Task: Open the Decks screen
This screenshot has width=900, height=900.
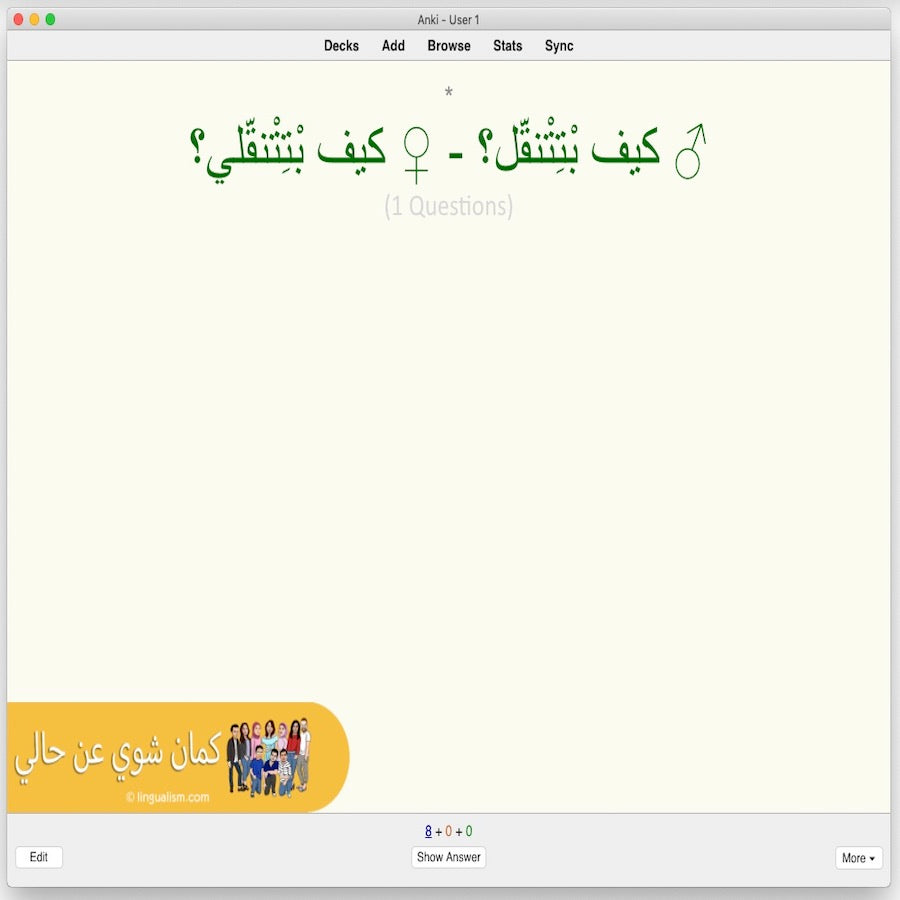Action: click(341, 45)
